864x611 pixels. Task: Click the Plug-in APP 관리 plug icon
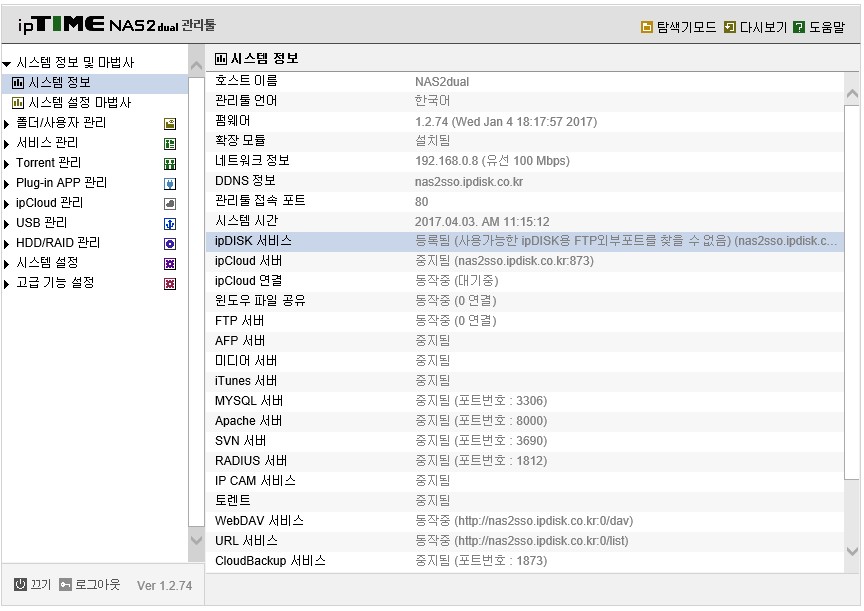[x=170, y=184]
